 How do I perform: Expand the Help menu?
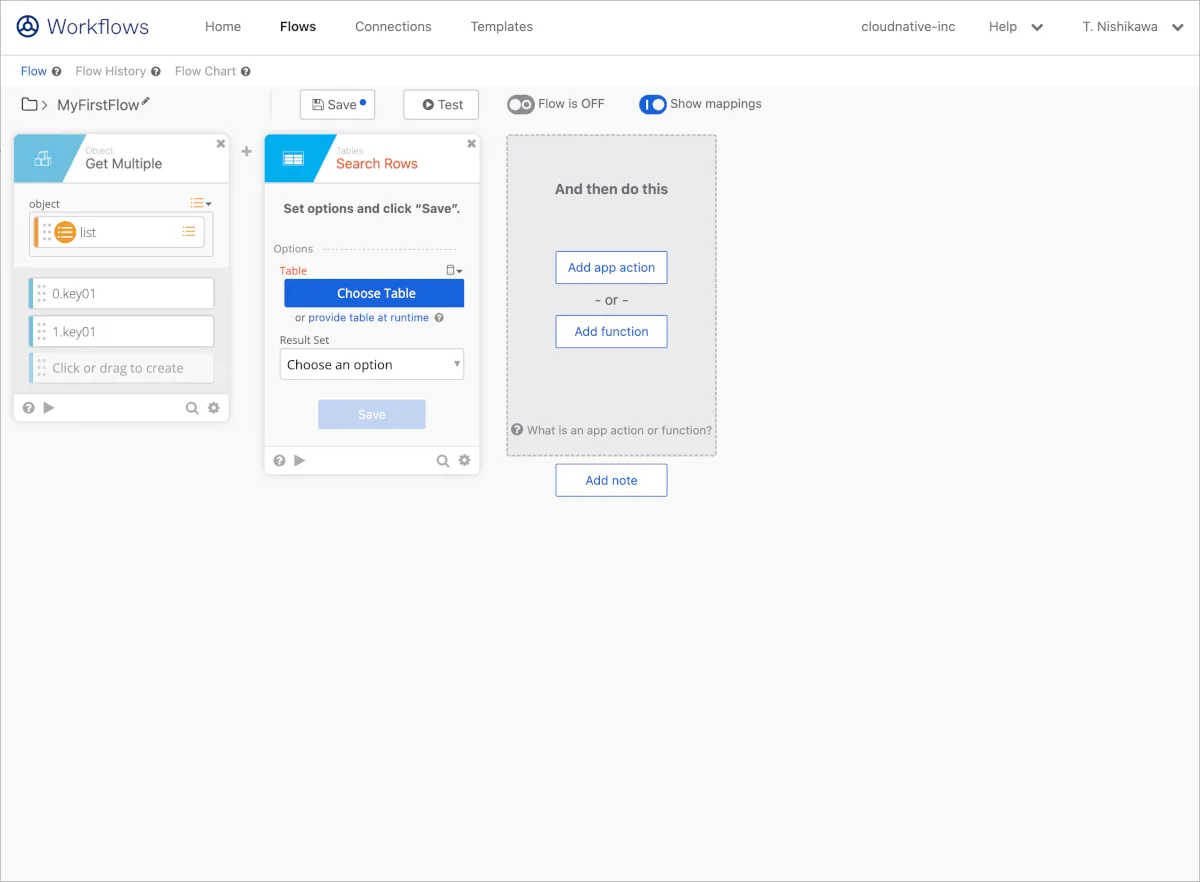point(1016,27)
